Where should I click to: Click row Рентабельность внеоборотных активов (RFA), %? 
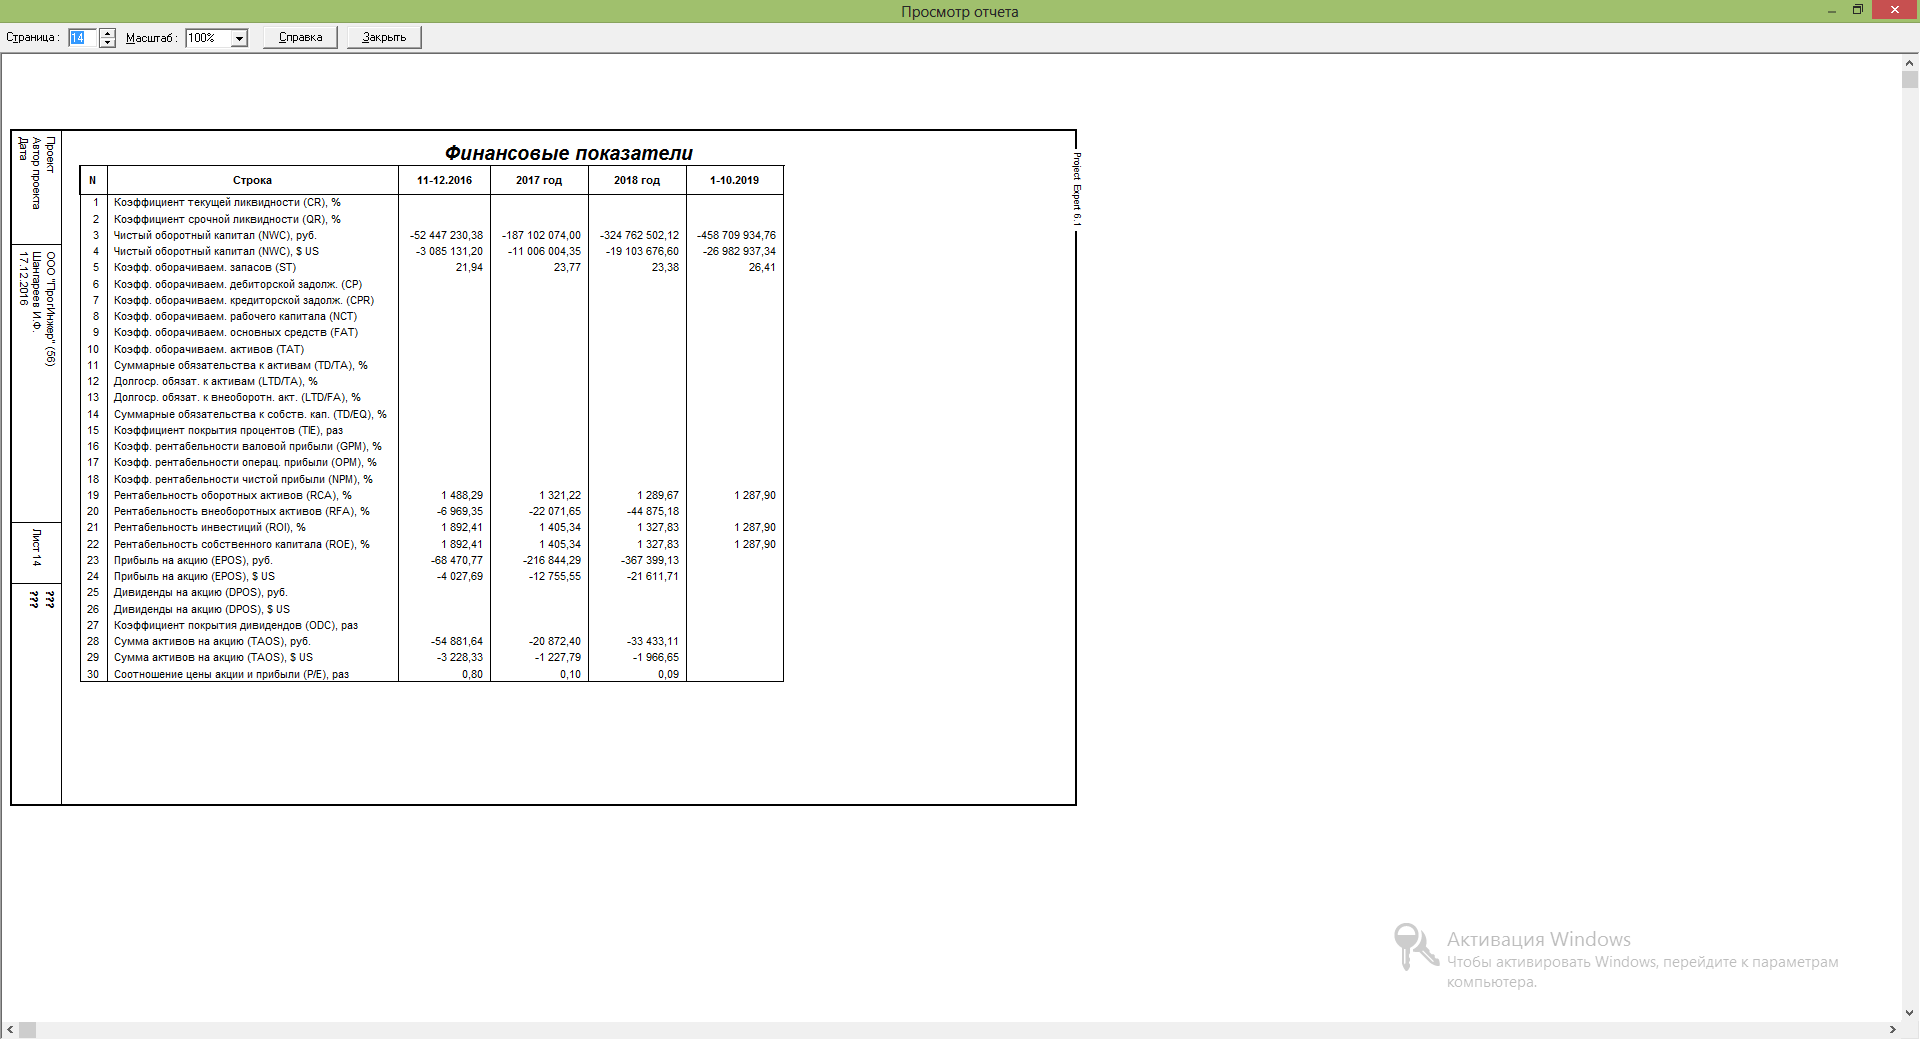click(x=431, y=511)
